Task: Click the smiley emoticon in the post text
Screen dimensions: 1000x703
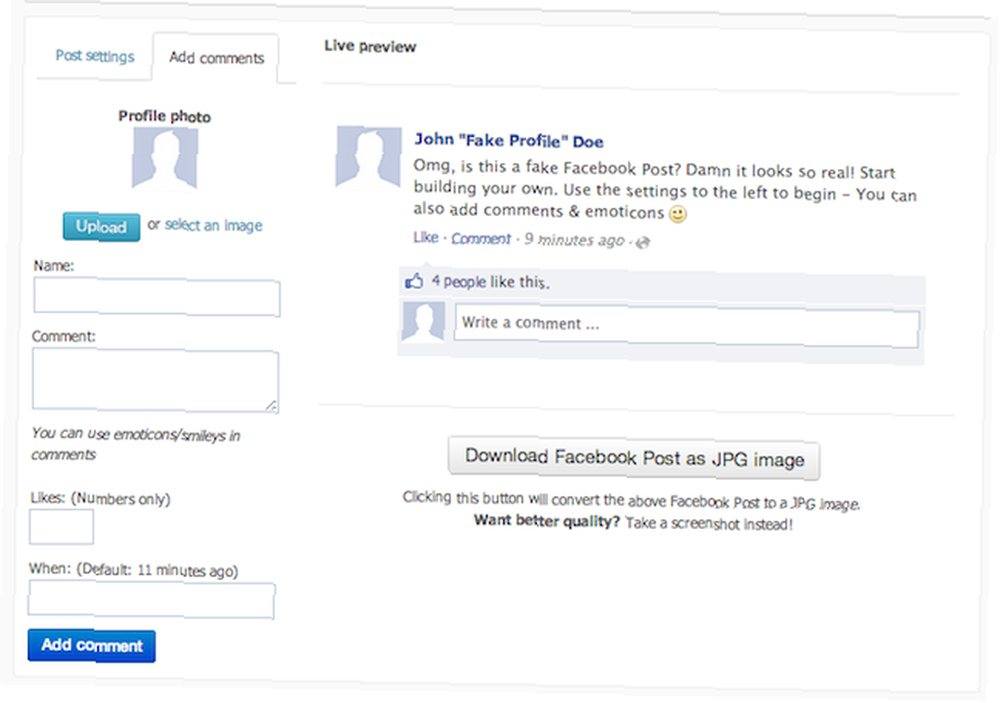Action: (x=678, y=214)
